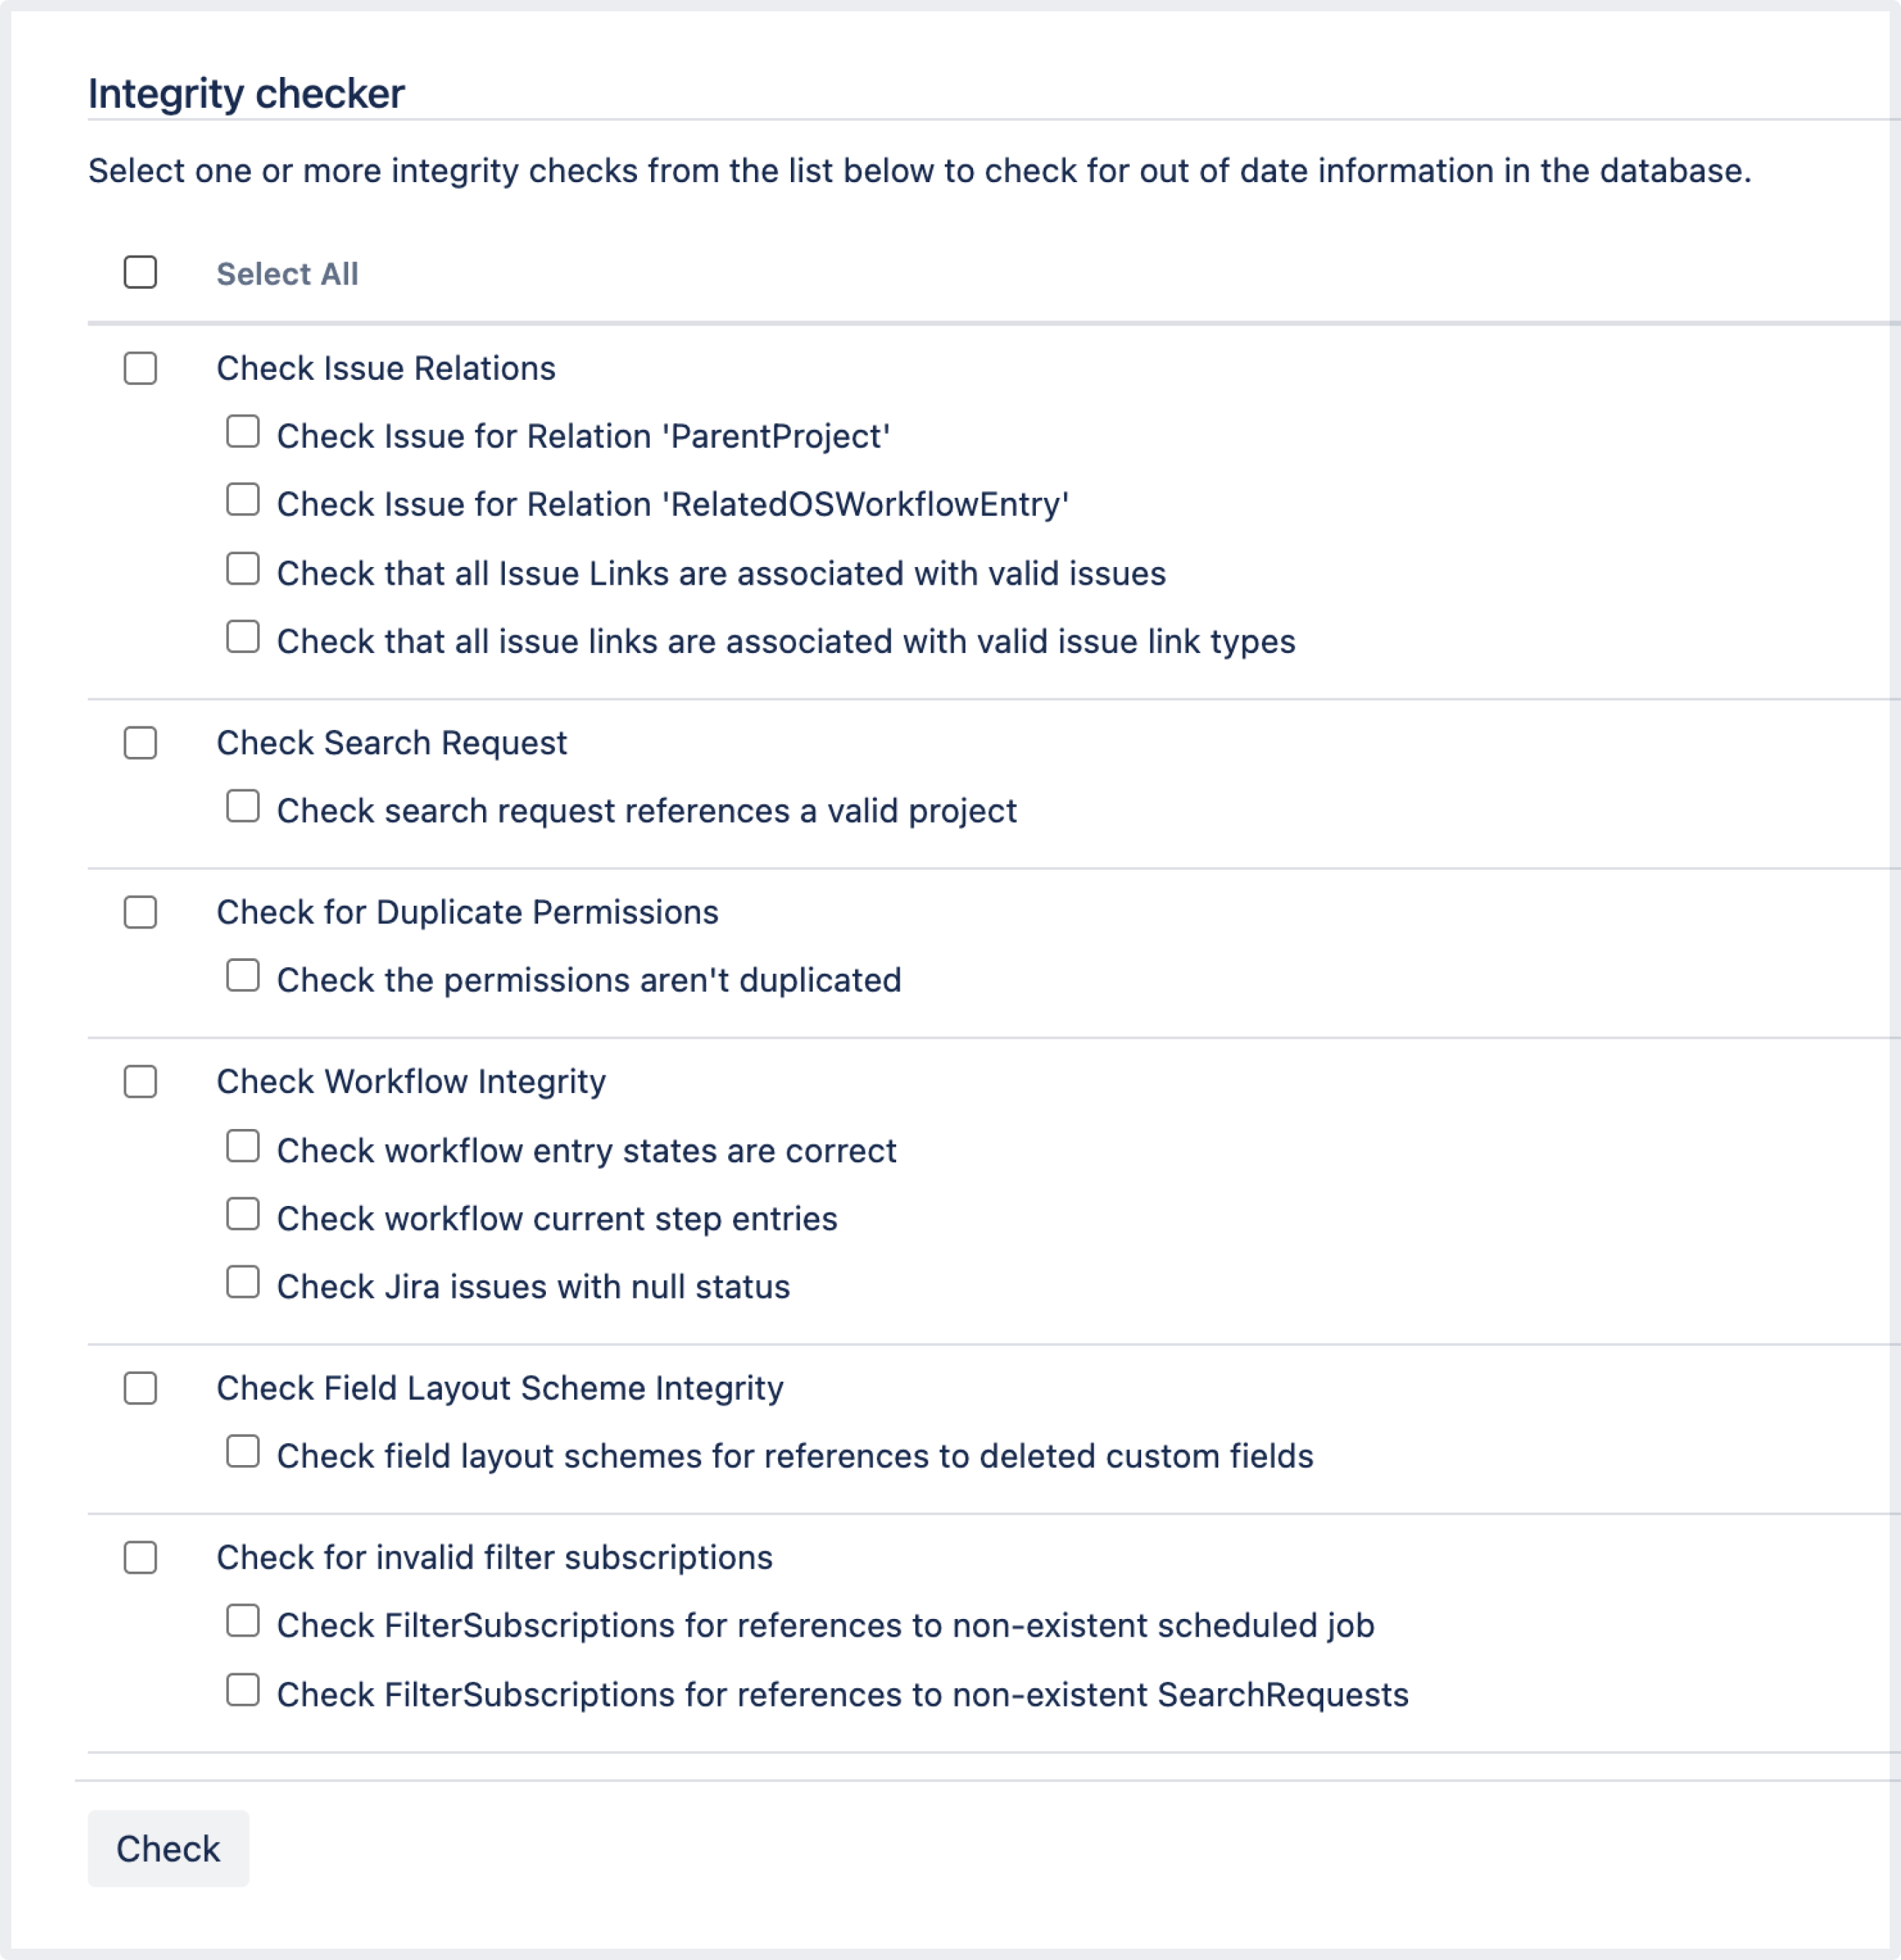Toggle the non-existent SearchRequests checkbox
Screen dimensions: 1901x1960
coord(242,1690)
